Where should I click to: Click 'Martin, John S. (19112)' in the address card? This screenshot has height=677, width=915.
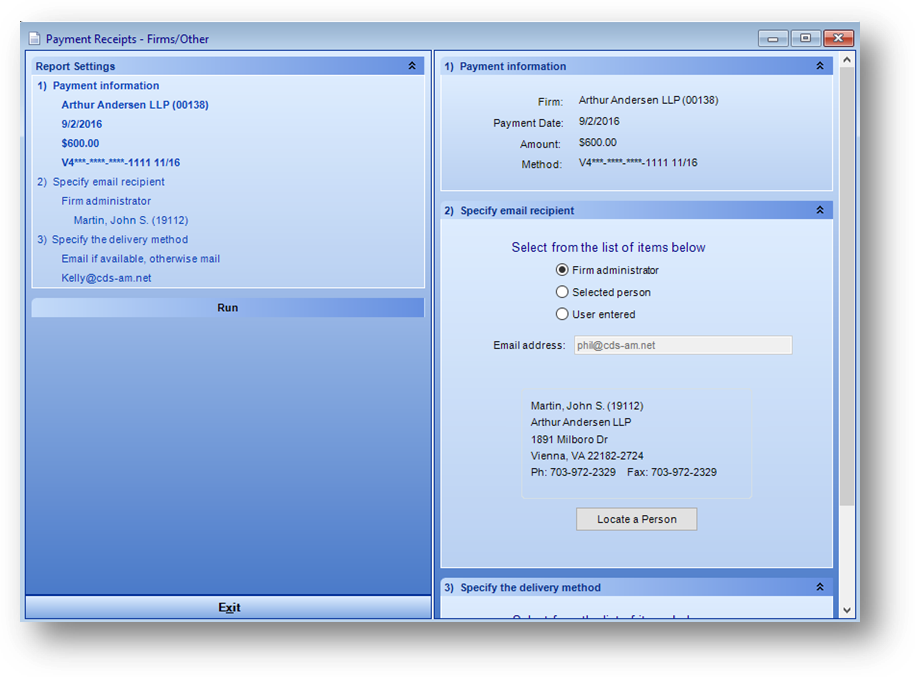[587, 406]
